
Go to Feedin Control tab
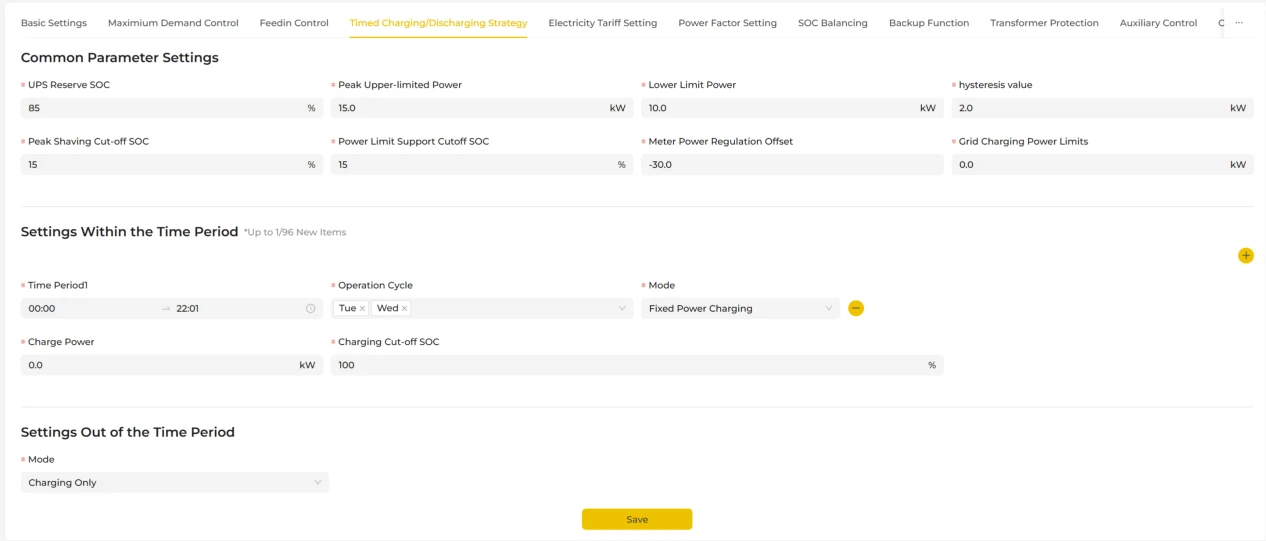[x=294, y=23]
